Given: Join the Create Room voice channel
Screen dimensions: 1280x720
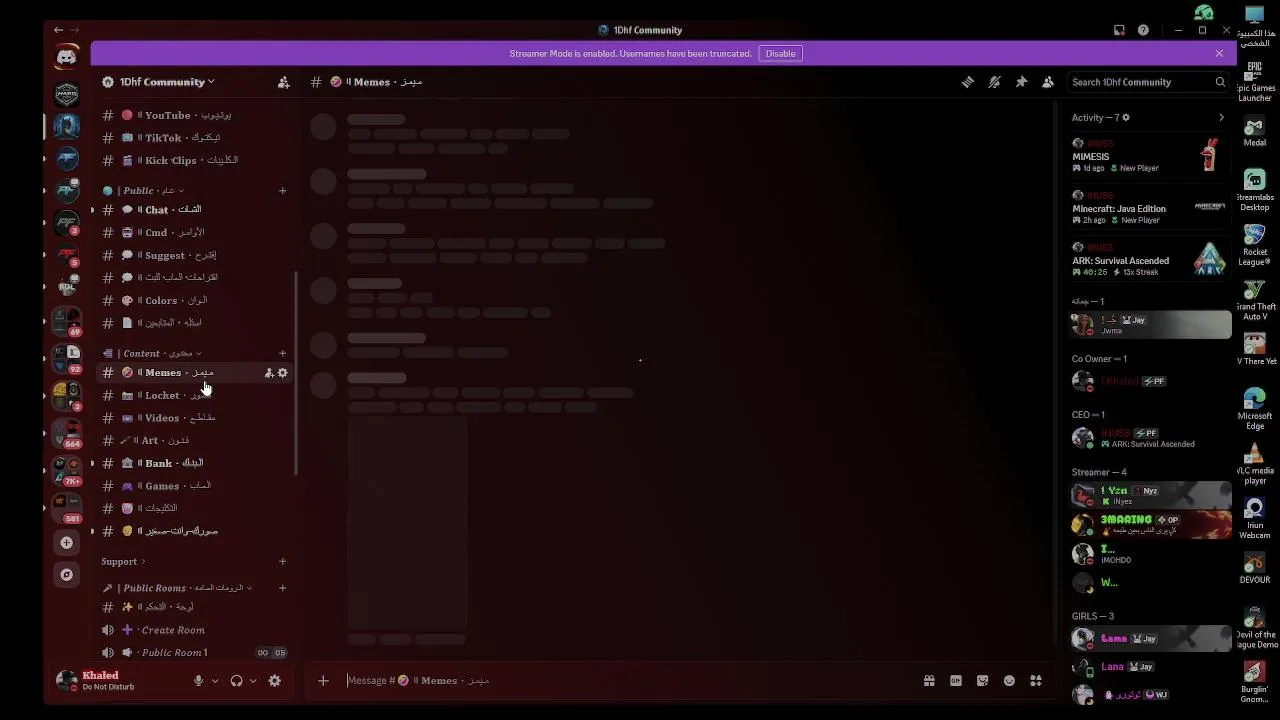Looking at the screenshot, I should coord(194,630).
